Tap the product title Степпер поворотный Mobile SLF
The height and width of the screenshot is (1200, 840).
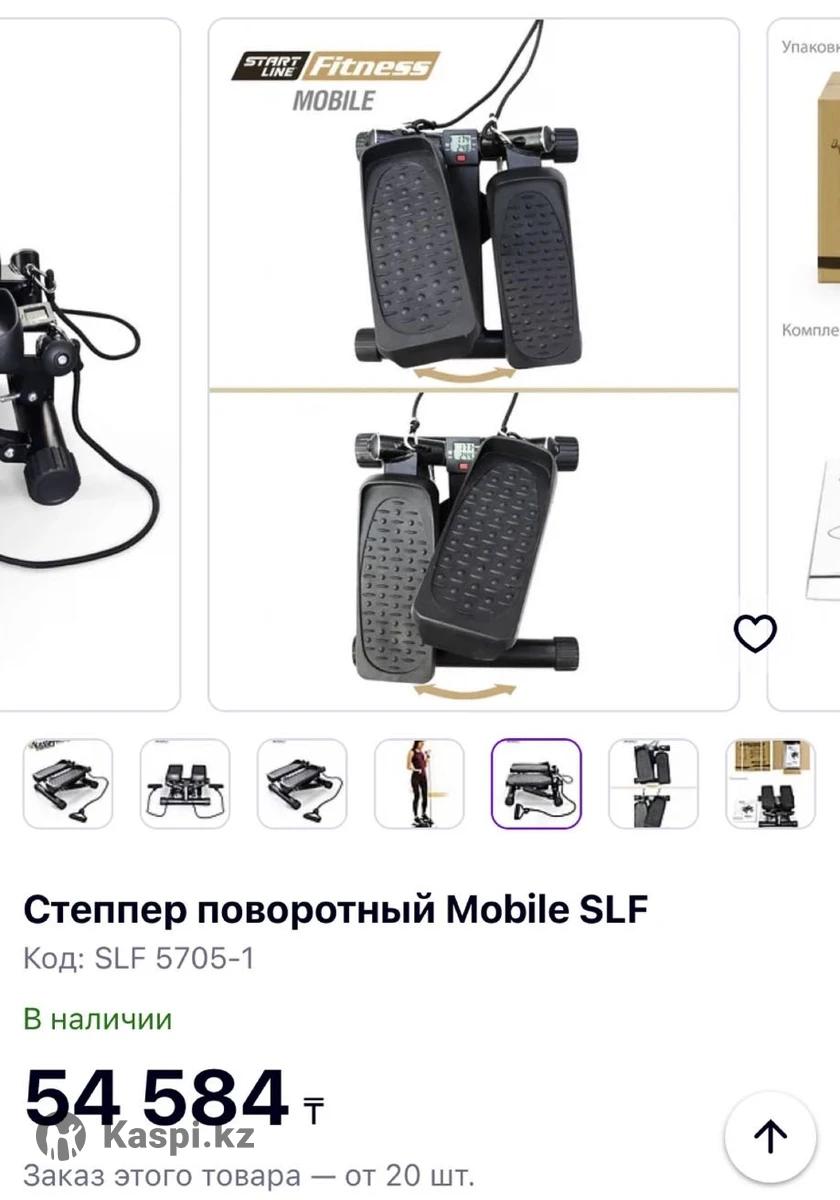(336, 910)
